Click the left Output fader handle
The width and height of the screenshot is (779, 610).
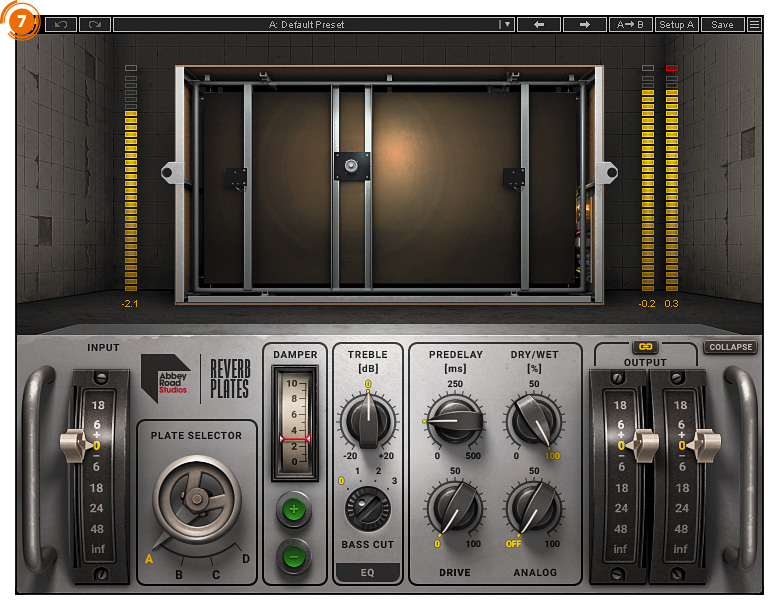click(x=643, y=445)
